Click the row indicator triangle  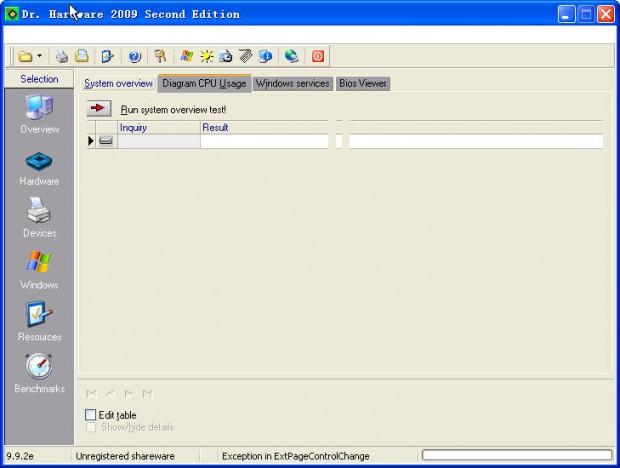click(x=91, y=141)
